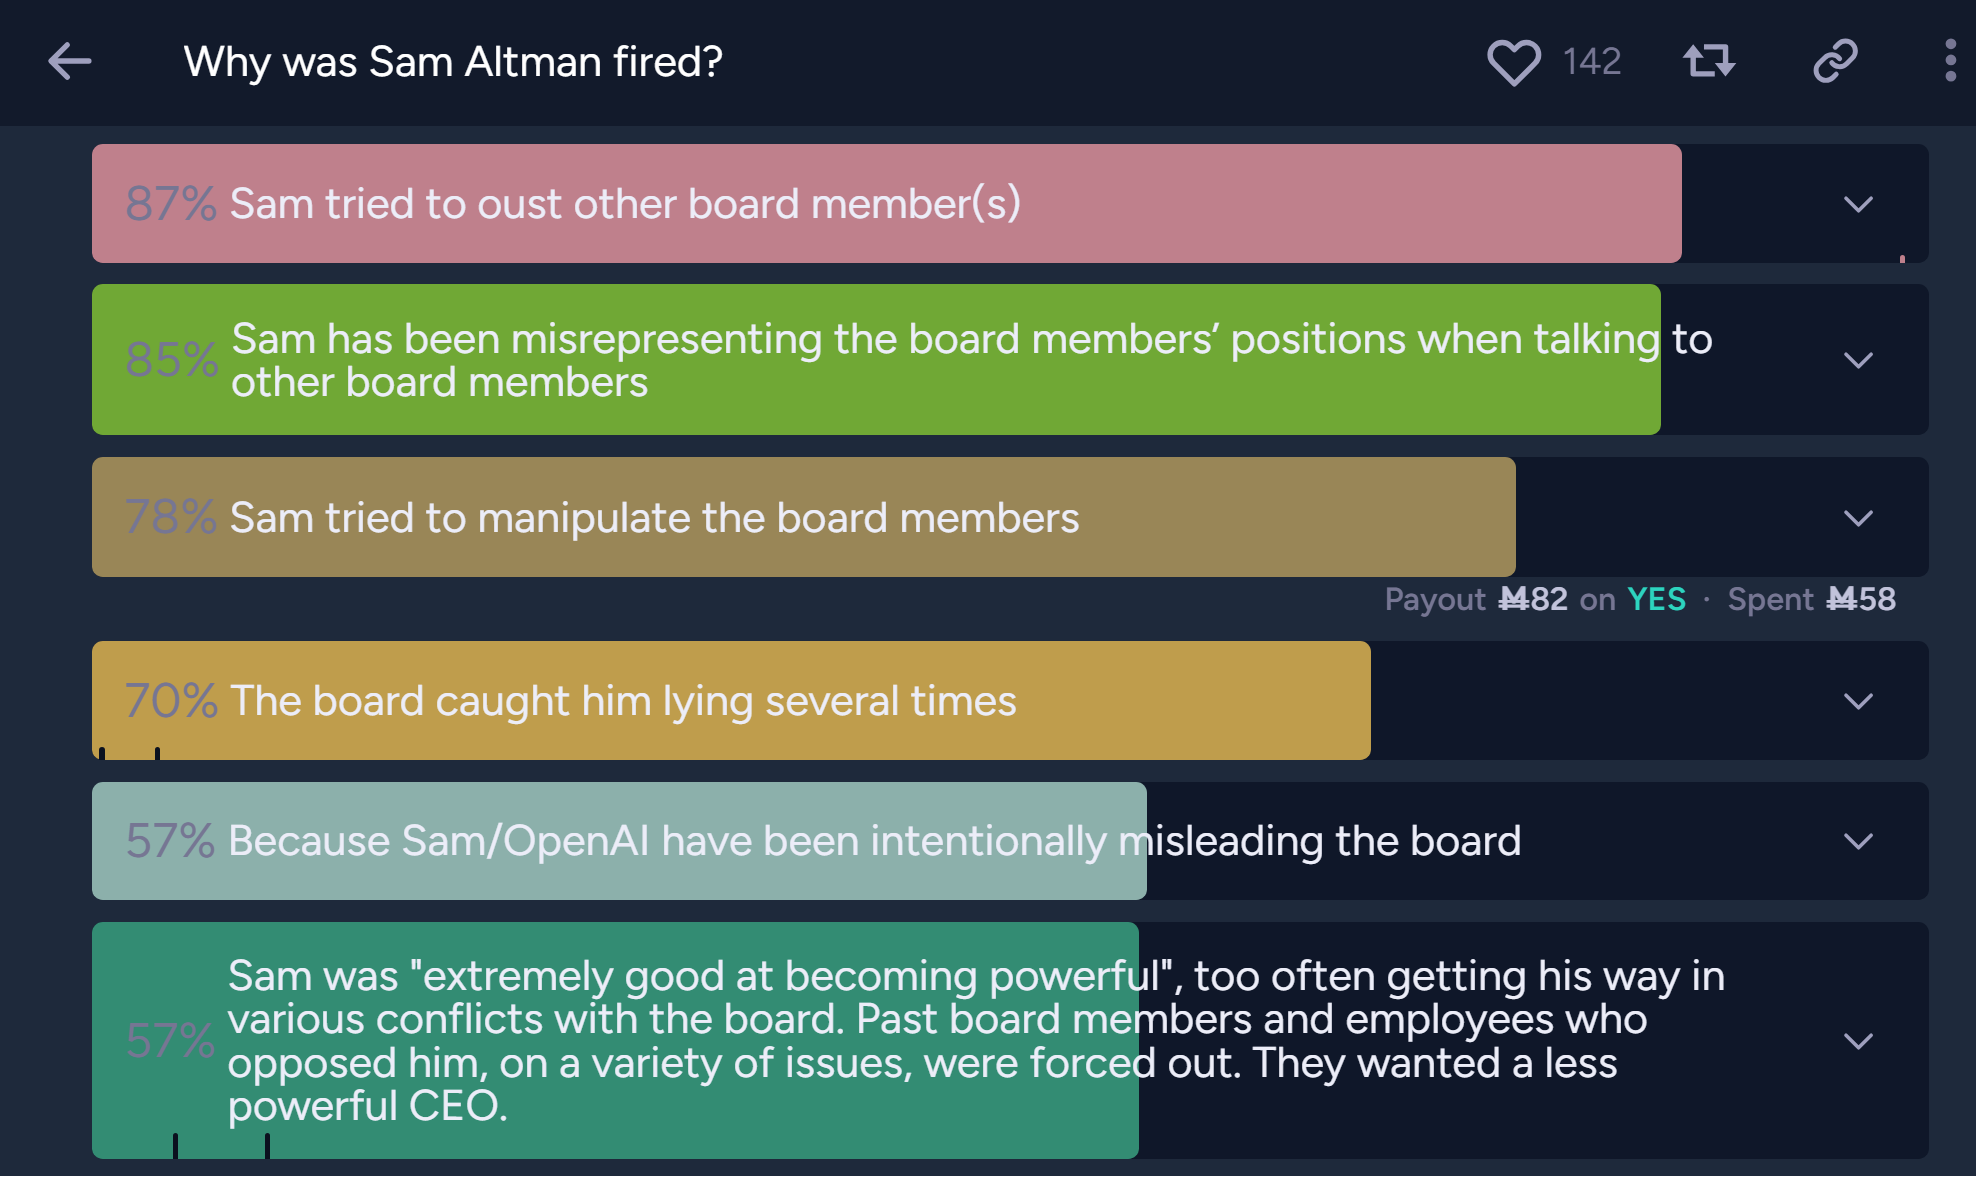1976x1177 pixels.
Task: View the 'Payout Ṁ82 on YES' position
Action: coord(1535,599)
